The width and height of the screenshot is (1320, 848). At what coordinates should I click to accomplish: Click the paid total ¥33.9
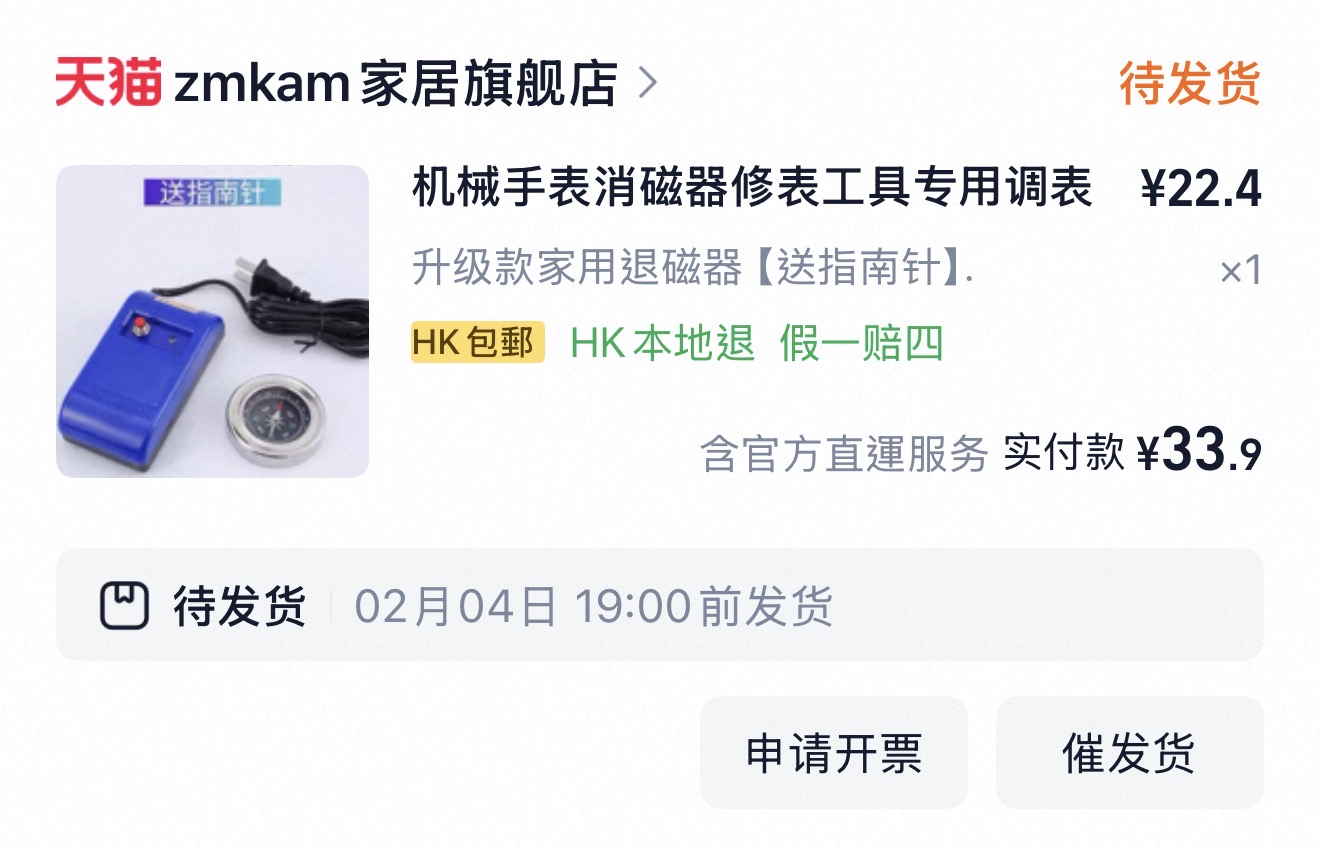pos(1199,452)
